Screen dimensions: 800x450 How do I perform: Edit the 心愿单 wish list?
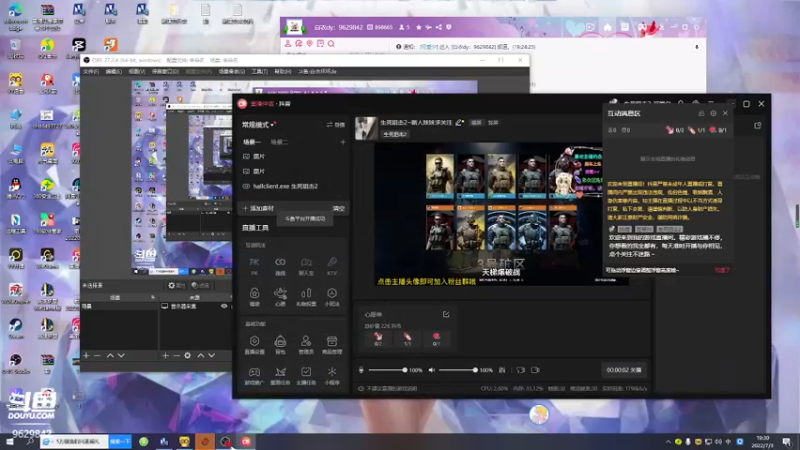[x=446, y=314]
